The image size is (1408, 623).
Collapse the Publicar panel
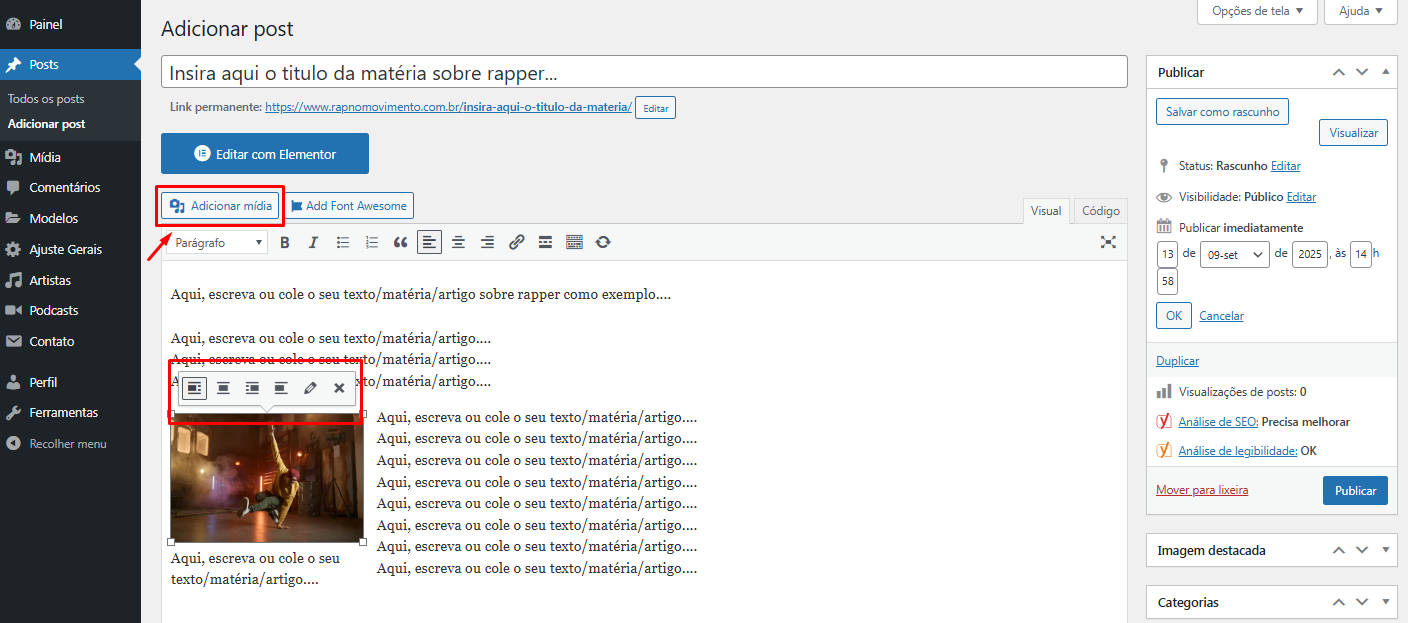pyautogui.click(x=1385, y=72)
